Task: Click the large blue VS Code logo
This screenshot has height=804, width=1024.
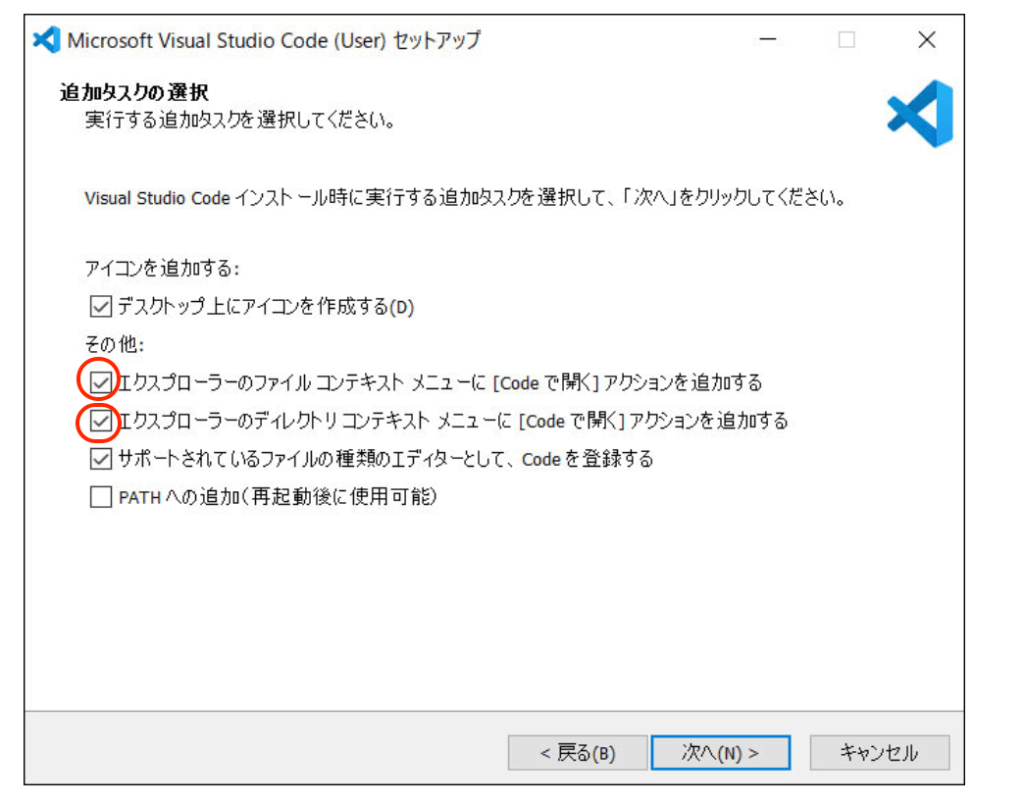Action: pyautogui.click(x=920, y=114)
